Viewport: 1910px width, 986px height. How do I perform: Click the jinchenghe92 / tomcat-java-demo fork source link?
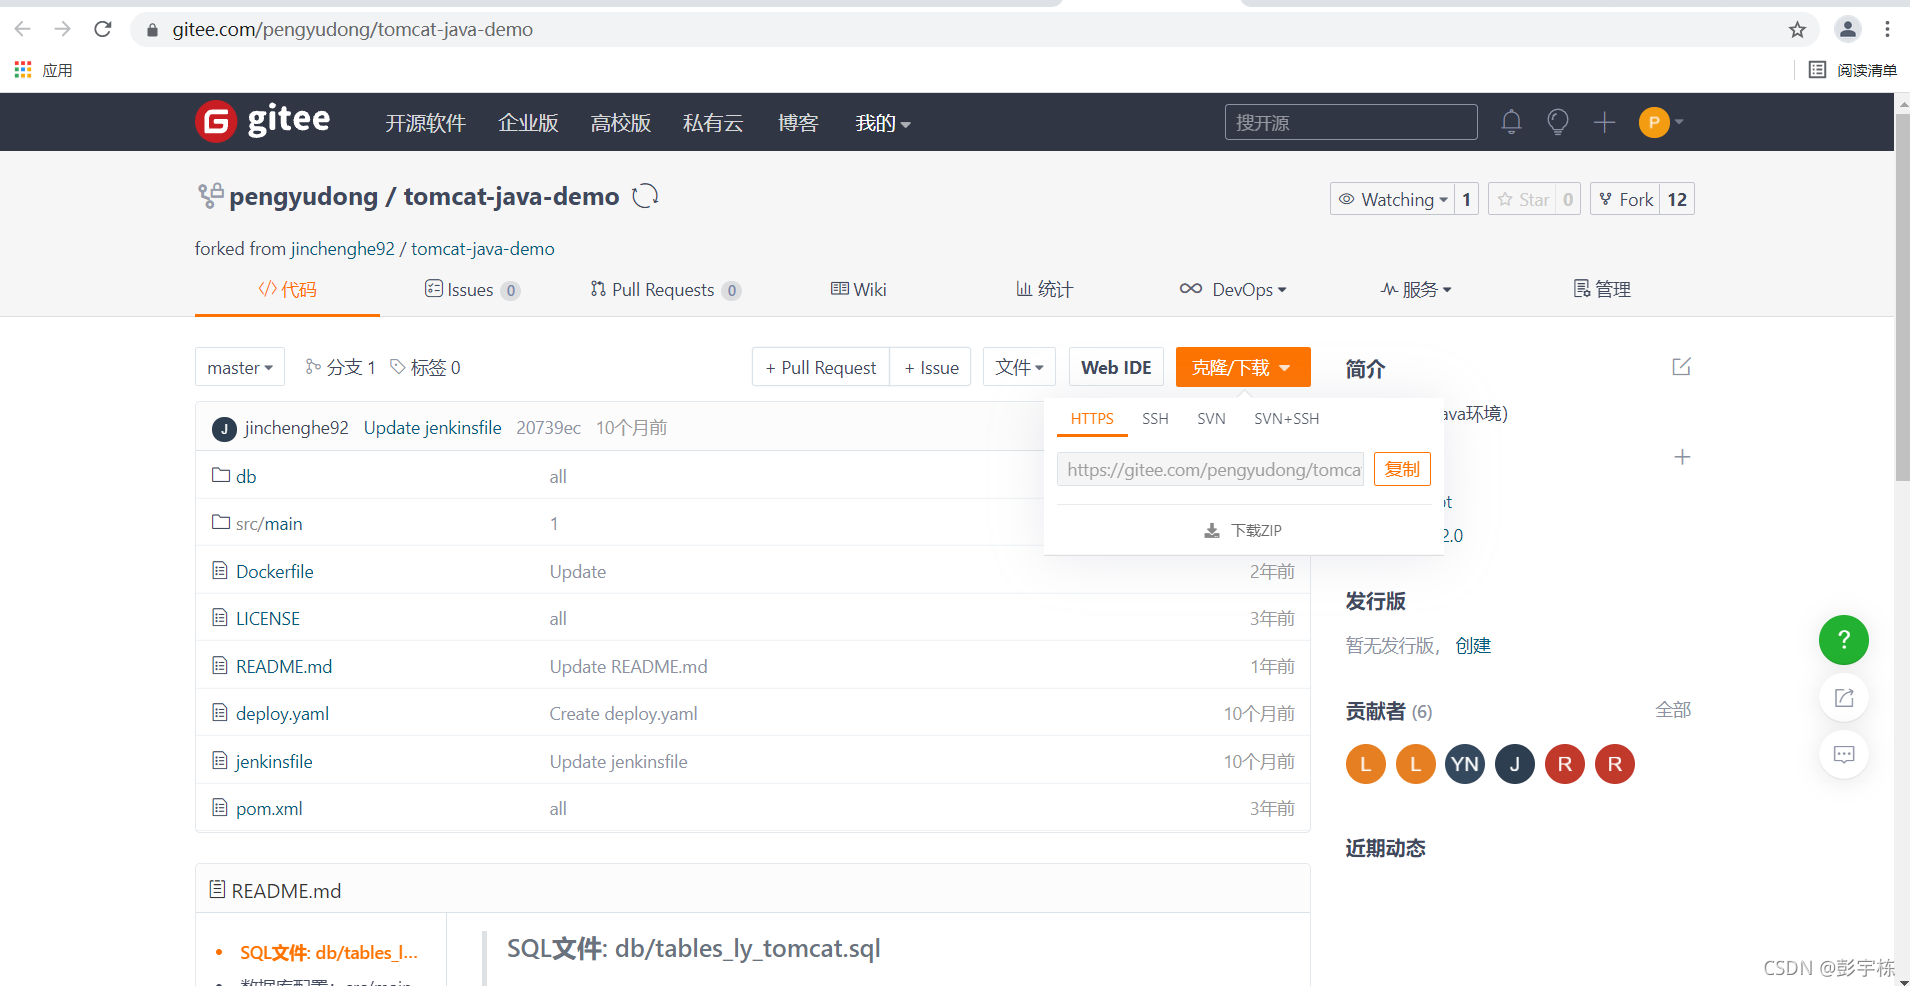point(423,248)
